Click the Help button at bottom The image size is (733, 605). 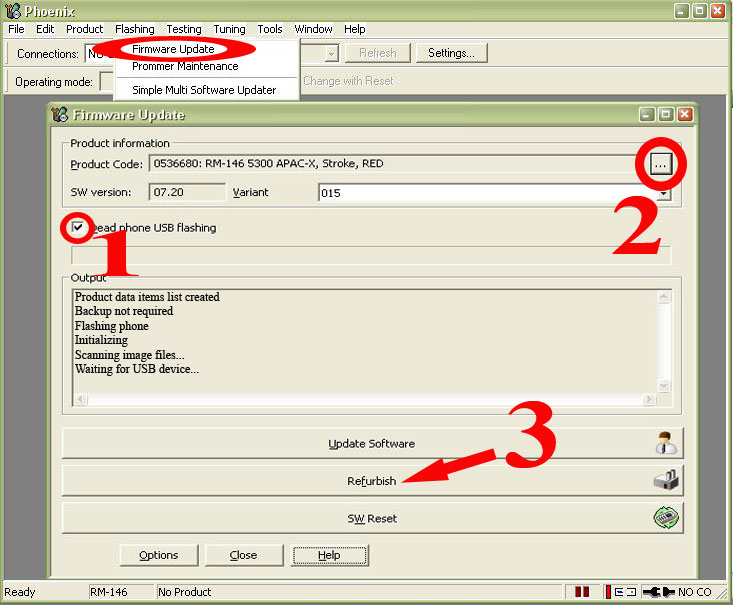click(329, 555)
